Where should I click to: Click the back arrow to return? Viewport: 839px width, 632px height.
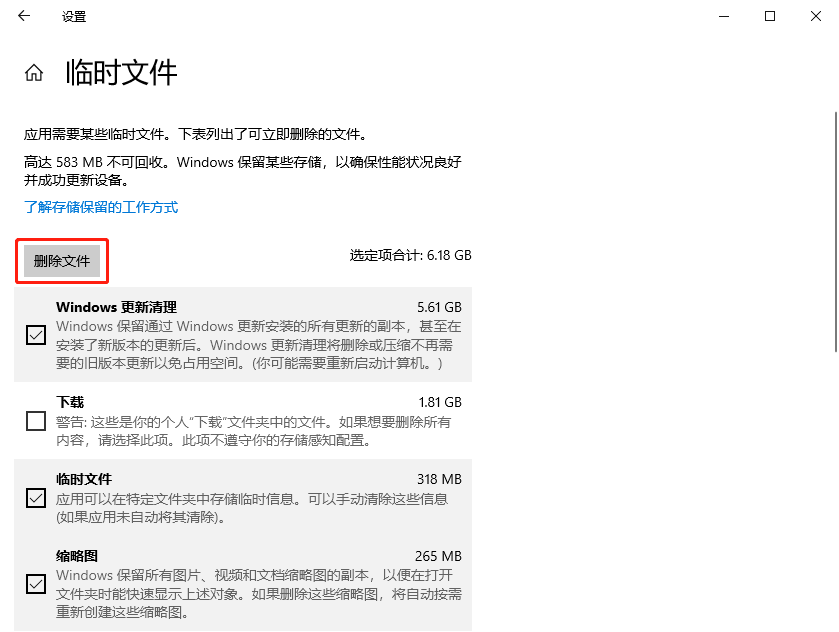[23, 16]
